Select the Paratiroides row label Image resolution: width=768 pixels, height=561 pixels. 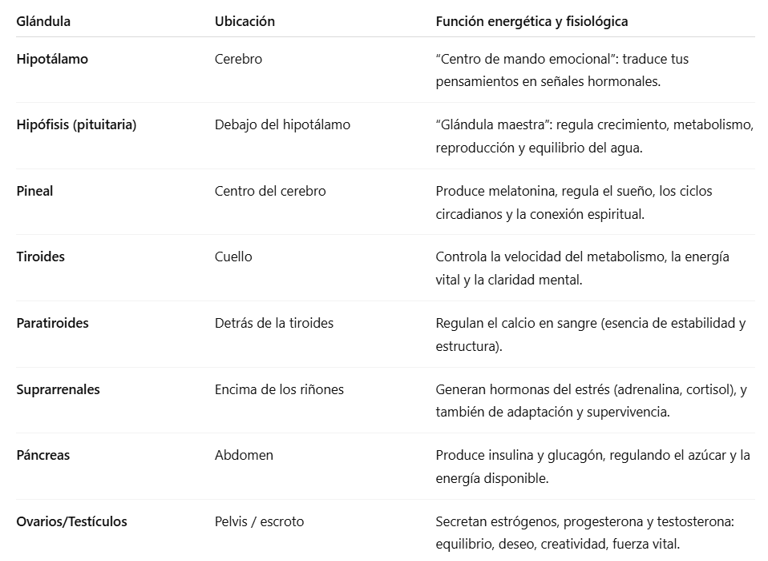coord(52,323)
